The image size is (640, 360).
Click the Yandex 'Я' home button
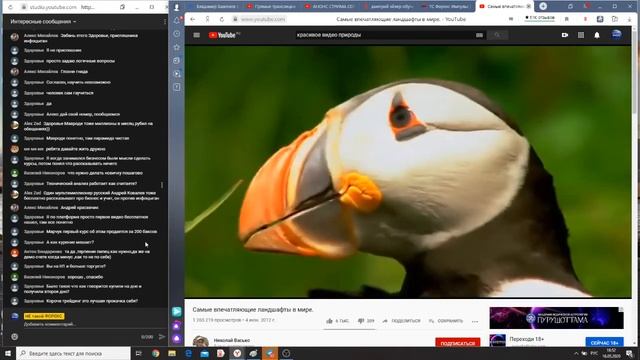click(x=207, y=19)
